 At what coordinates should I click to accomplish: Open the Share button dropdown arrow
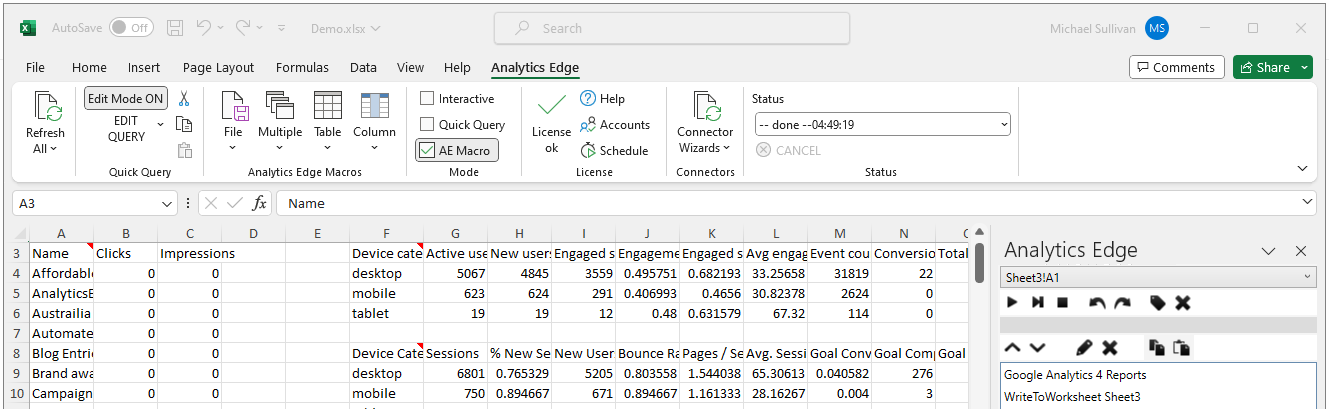coord(1305,67)
